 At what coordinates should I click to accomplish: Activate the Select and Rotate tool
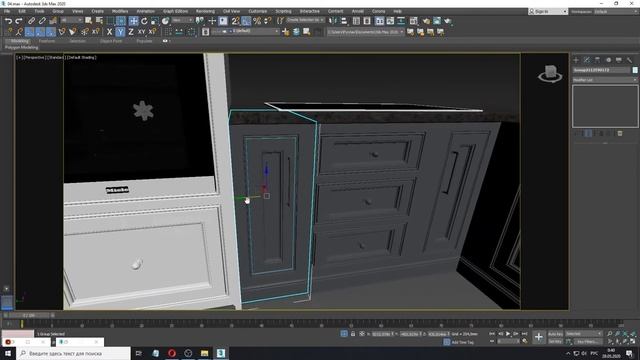coord(144,20)
